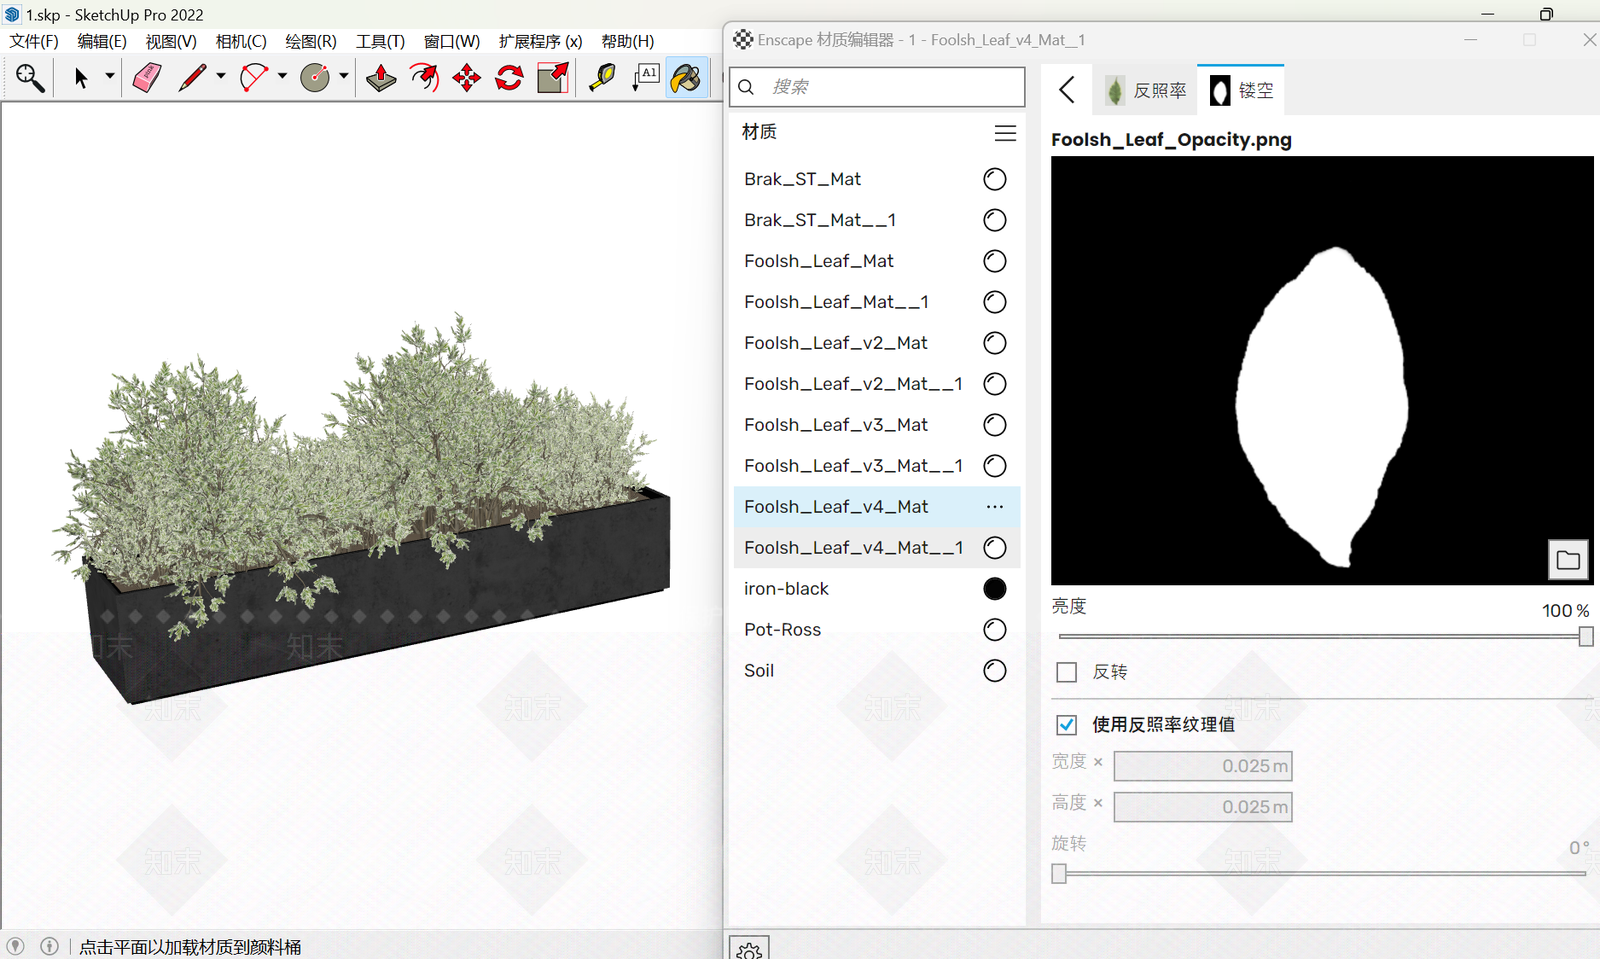Switch to the 镂空 tab

(x=1241, y=90)
